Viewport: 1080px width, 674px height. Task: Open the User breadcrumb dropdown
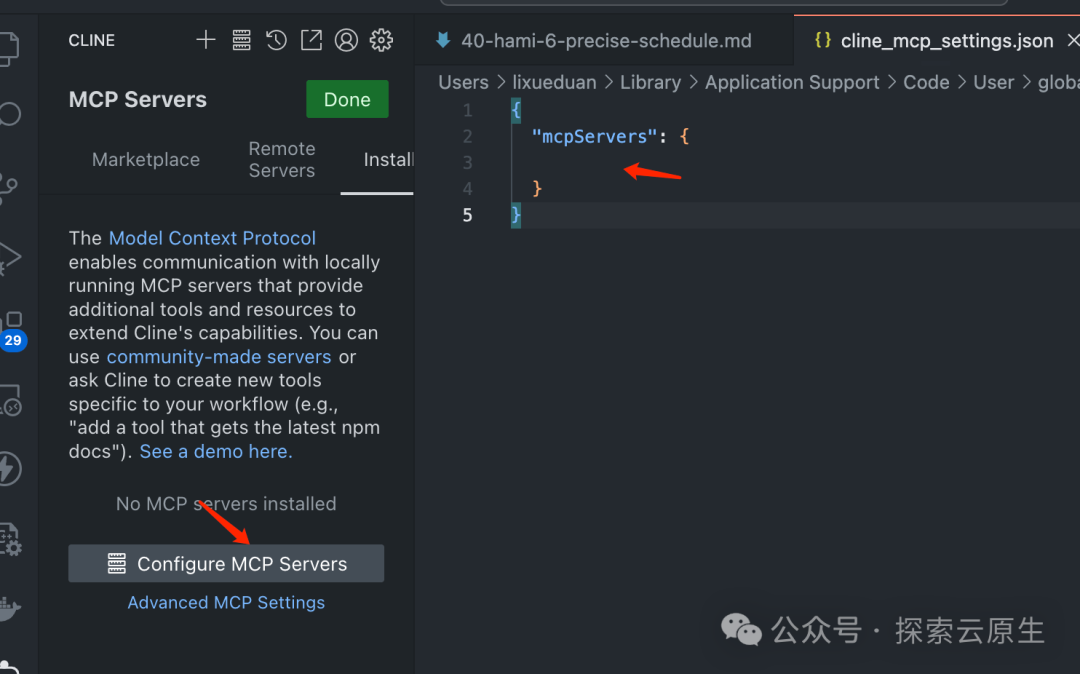click(x=993, y=82)
